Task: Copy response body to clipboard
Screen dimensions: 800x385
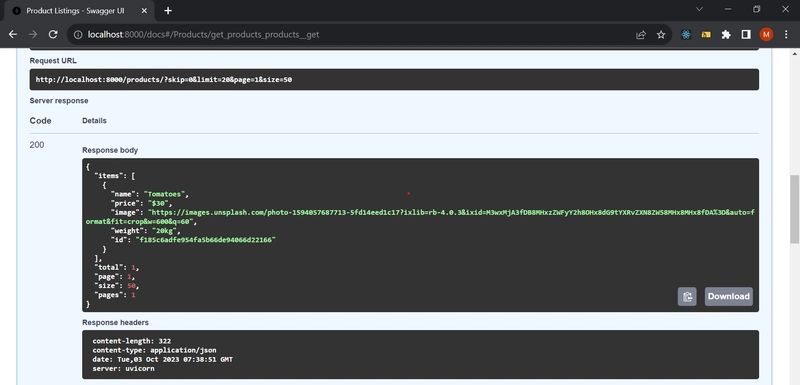Action: [687, 296]
